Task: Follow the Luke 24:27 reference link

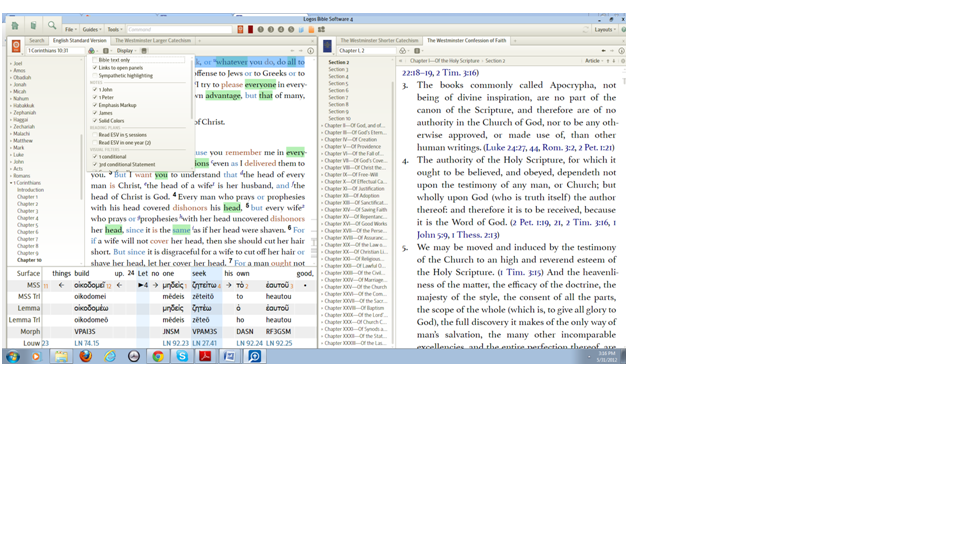Action: (512, 148)
